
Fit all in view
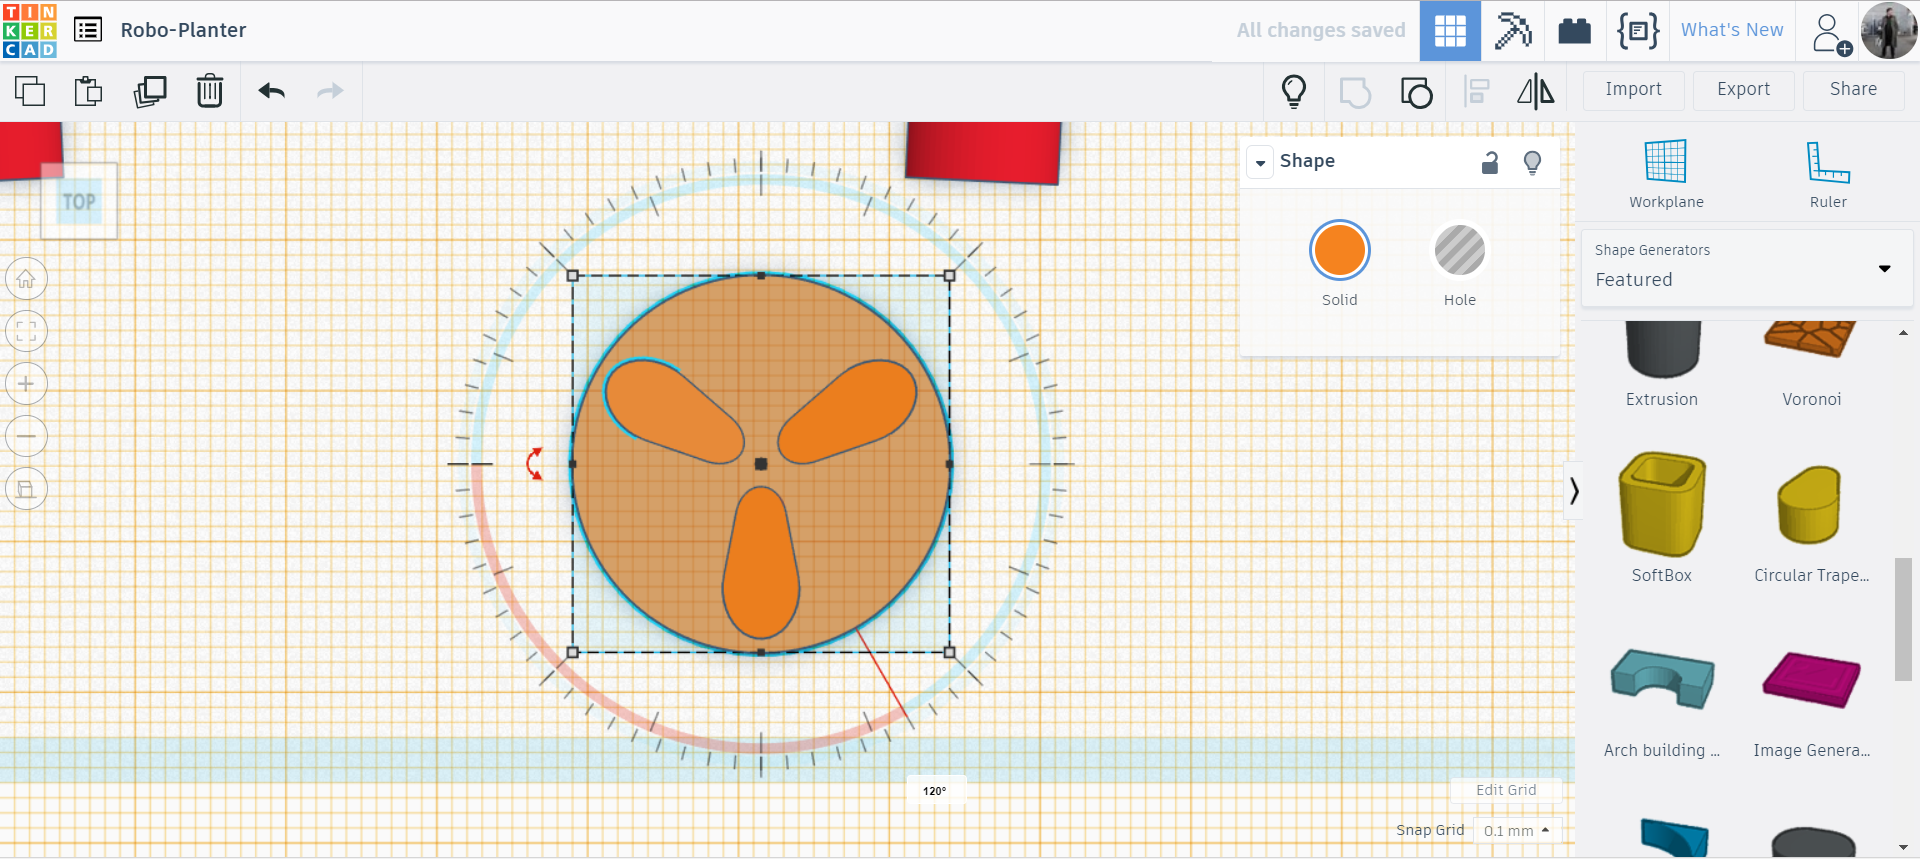click(x=26, y=331)
